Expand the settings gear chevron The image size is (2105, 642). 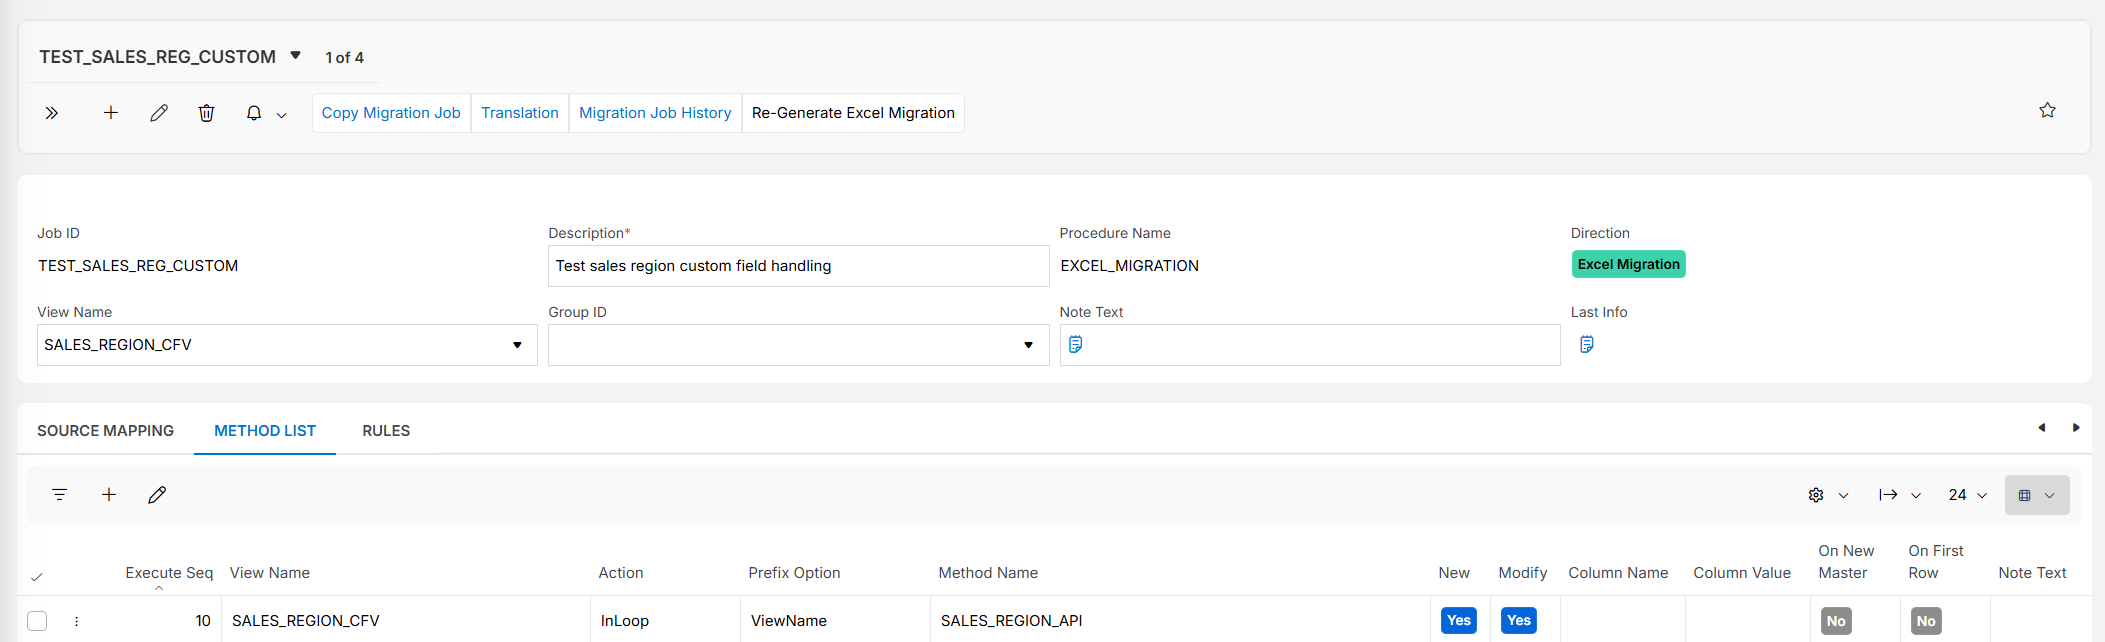(1844, 496)
